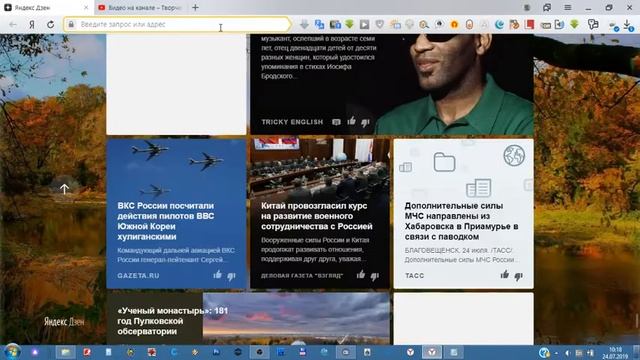Click the red square extension icon
Screen dimensions: 640x360
(x=529, y=24)
